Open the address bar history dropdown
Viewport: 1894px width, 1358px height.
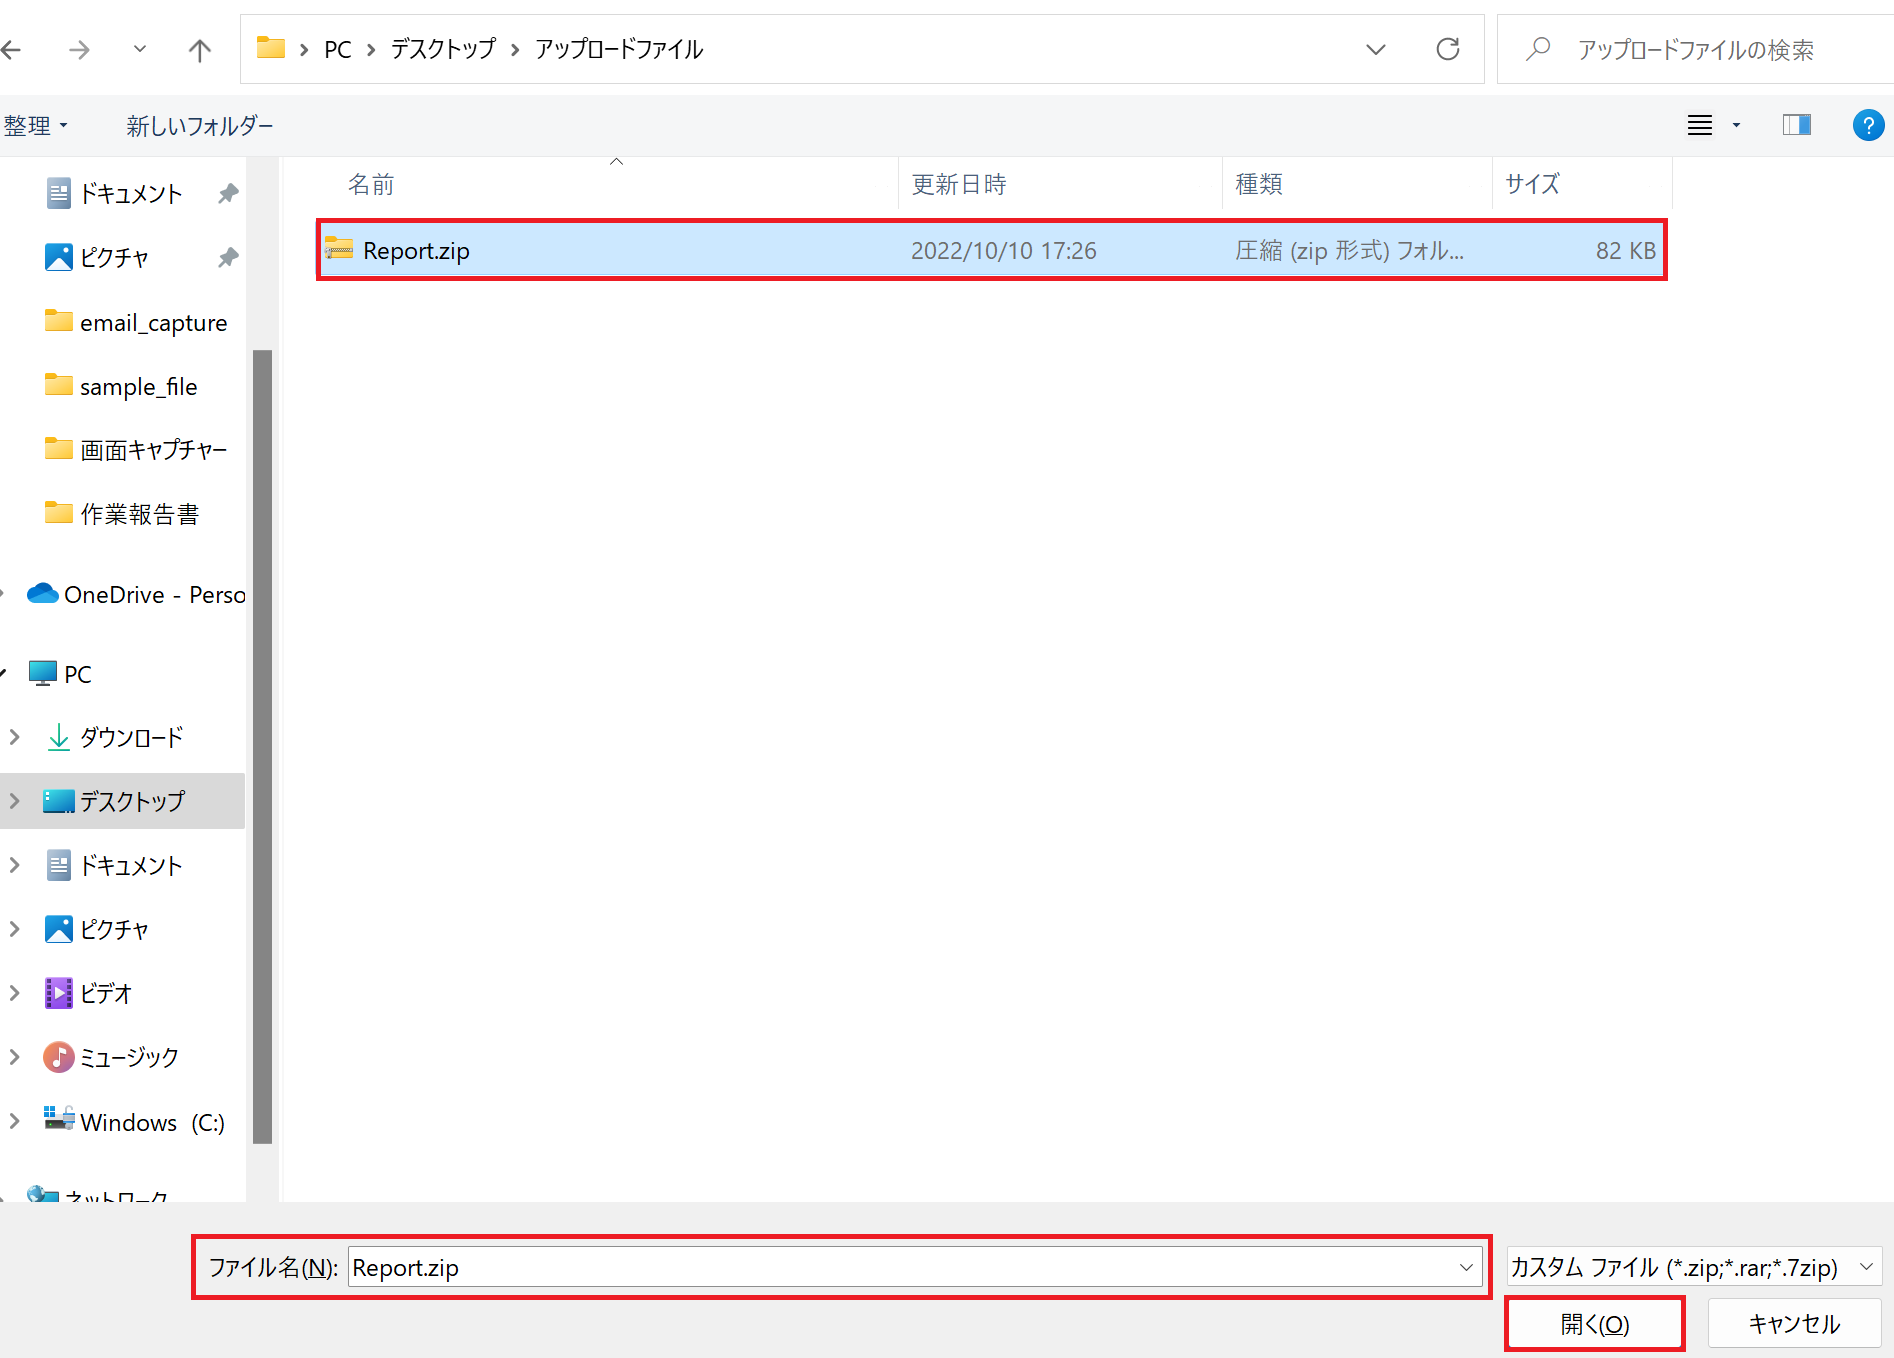click(x=1376, y=49)
